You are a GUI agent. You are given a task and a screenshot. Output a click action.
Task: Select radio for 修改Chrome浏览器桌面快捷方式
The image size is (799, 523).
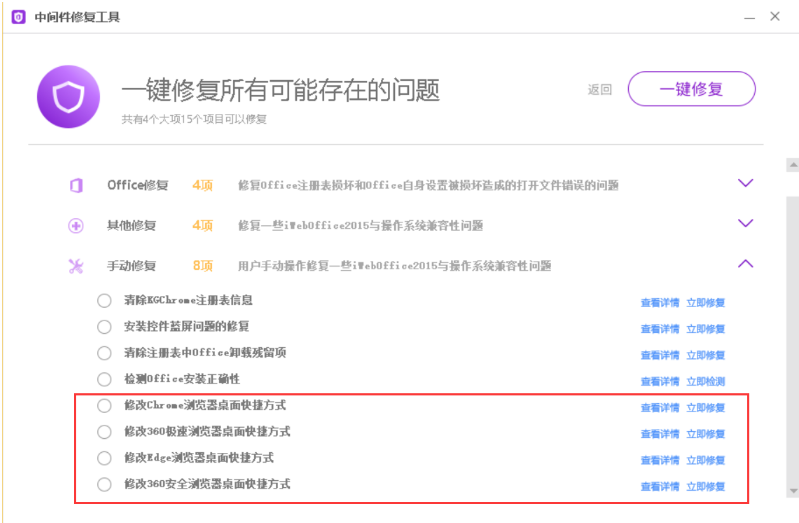point(104,406)
